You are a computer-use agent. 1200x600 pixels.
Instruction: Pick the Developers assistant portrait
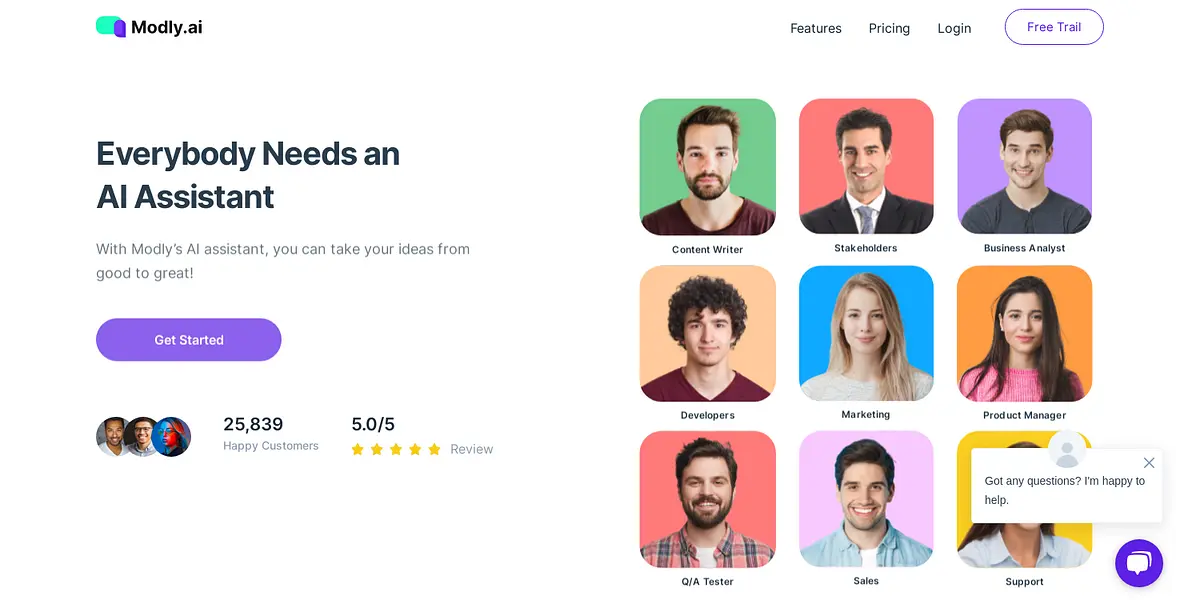(x=708, y=333)
